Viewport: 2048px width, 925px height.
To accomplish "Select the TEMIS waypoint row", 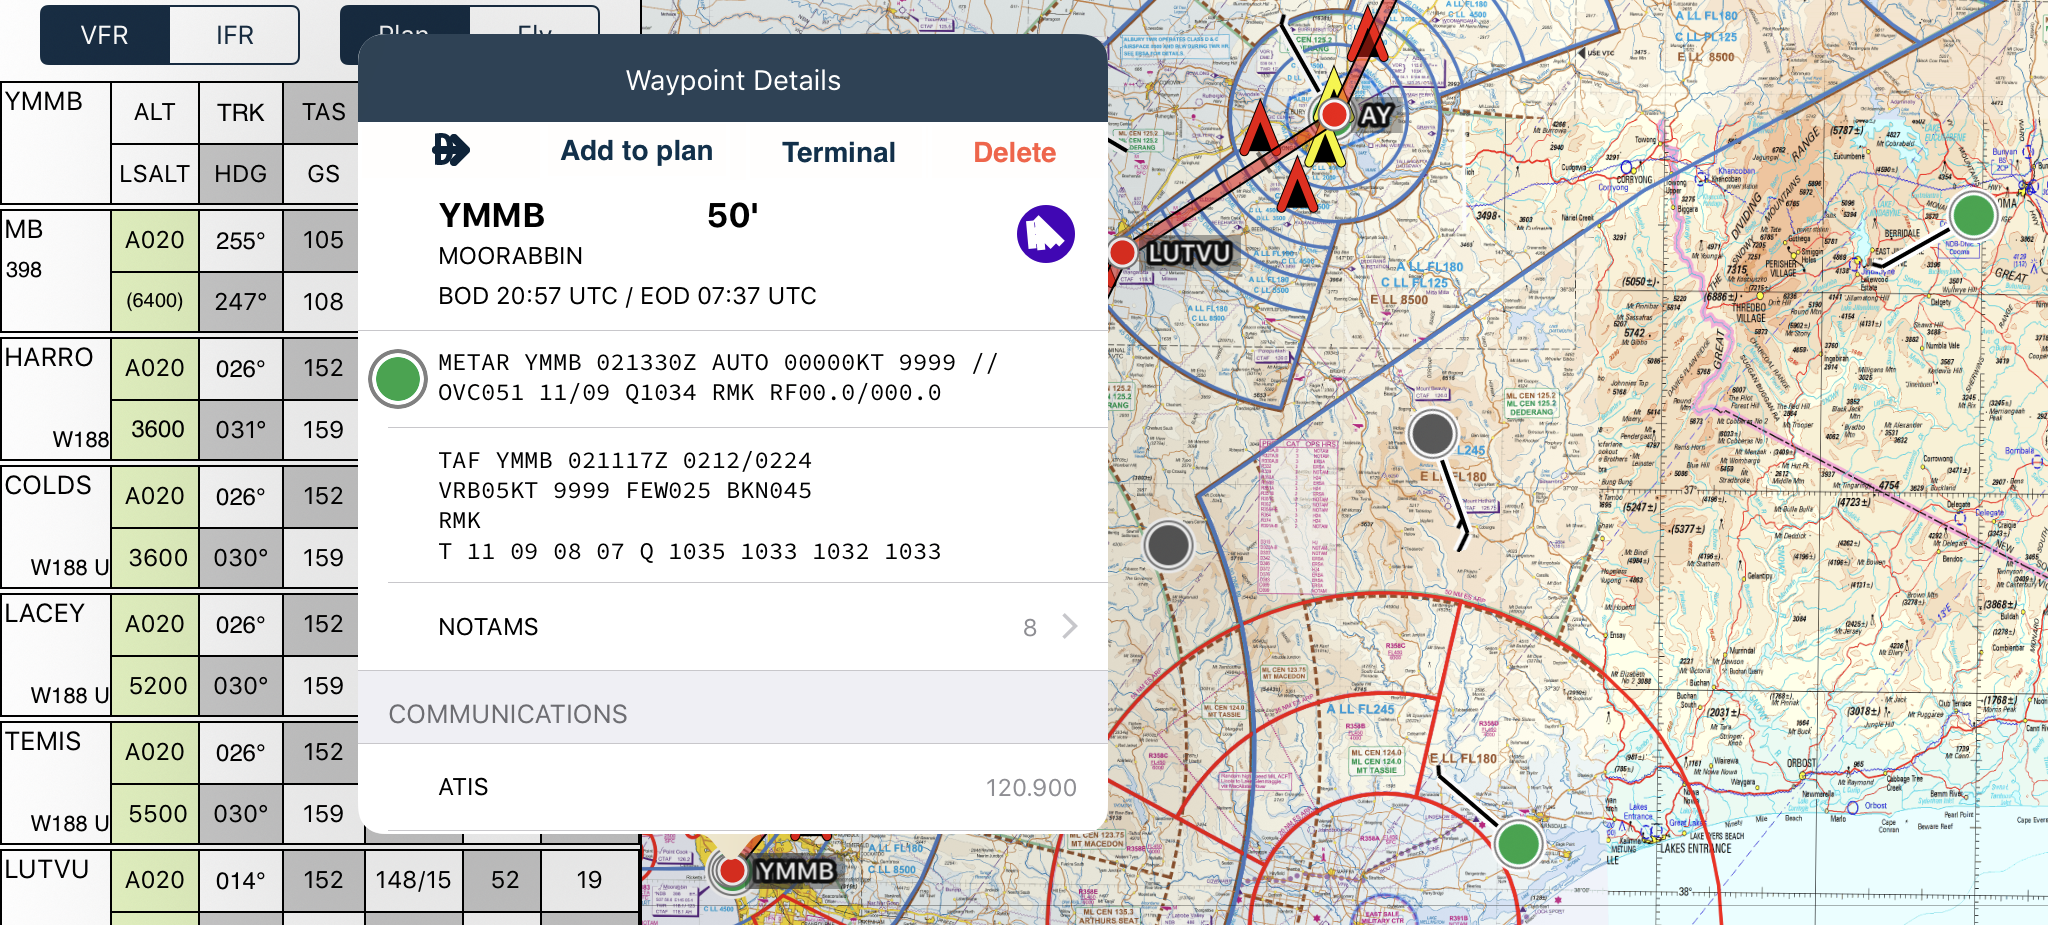I will (x=55, y=783).
